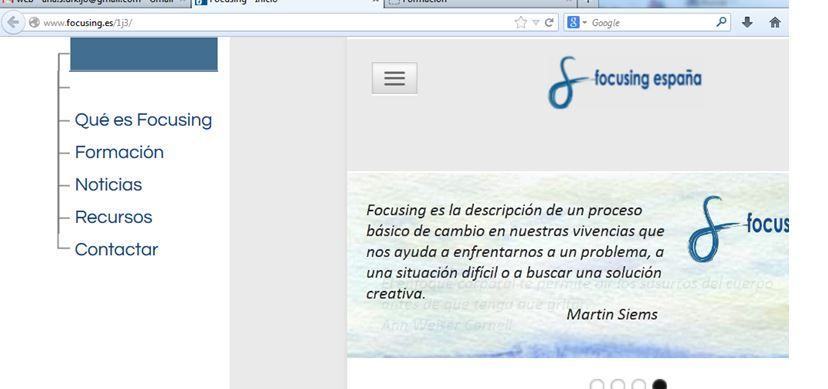
Task: Open Qué es Focusing menu item
Action: [143, 120]
